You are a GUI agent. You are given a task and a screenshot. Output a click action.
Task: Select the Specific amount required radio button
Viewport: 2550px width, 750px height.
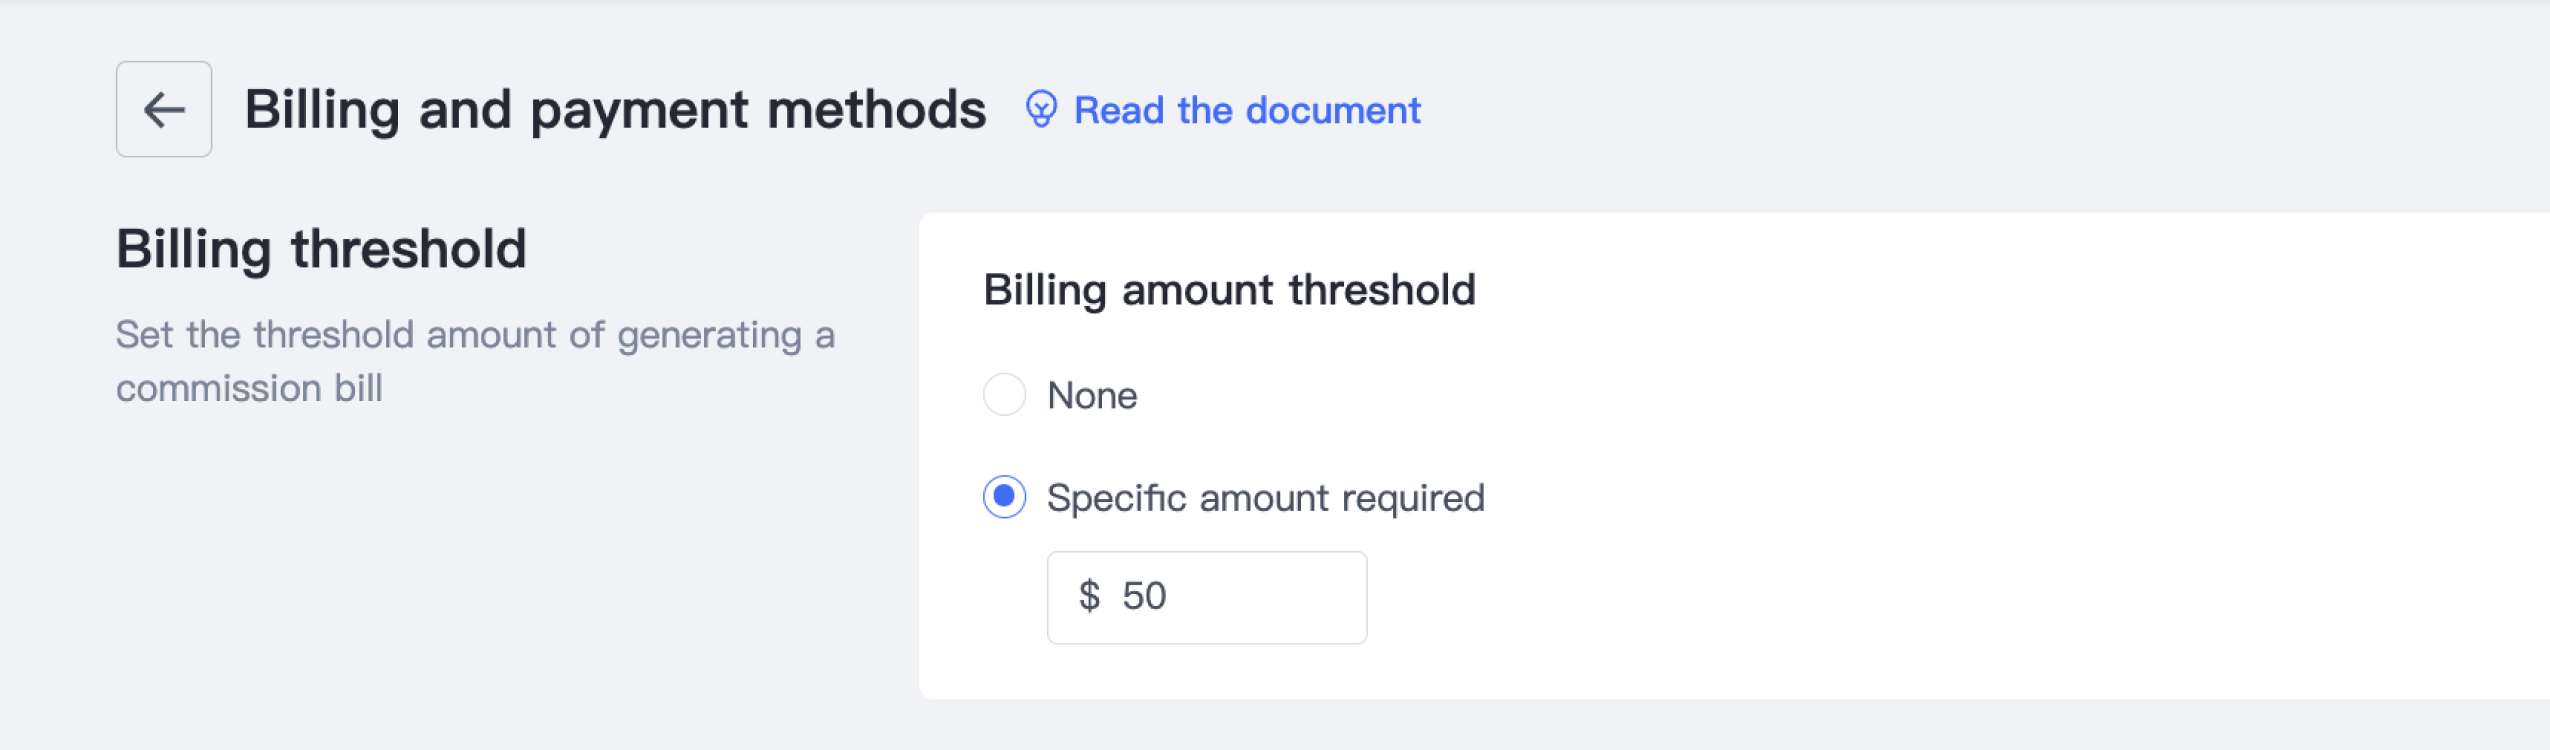1004,497
